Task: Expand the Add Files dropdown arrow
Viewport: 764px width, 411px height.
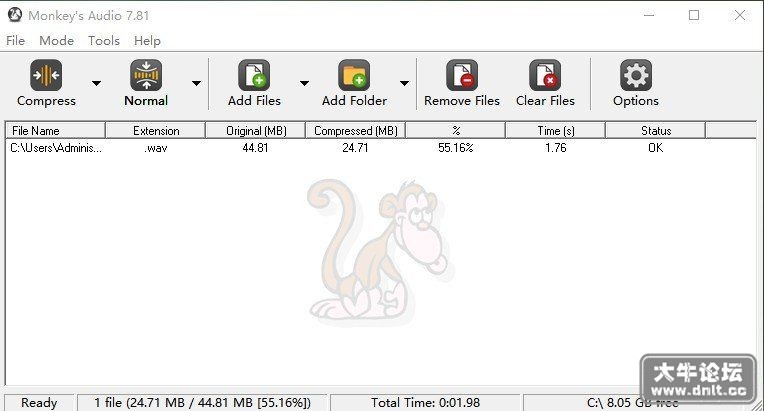Action: click(305, 83)
